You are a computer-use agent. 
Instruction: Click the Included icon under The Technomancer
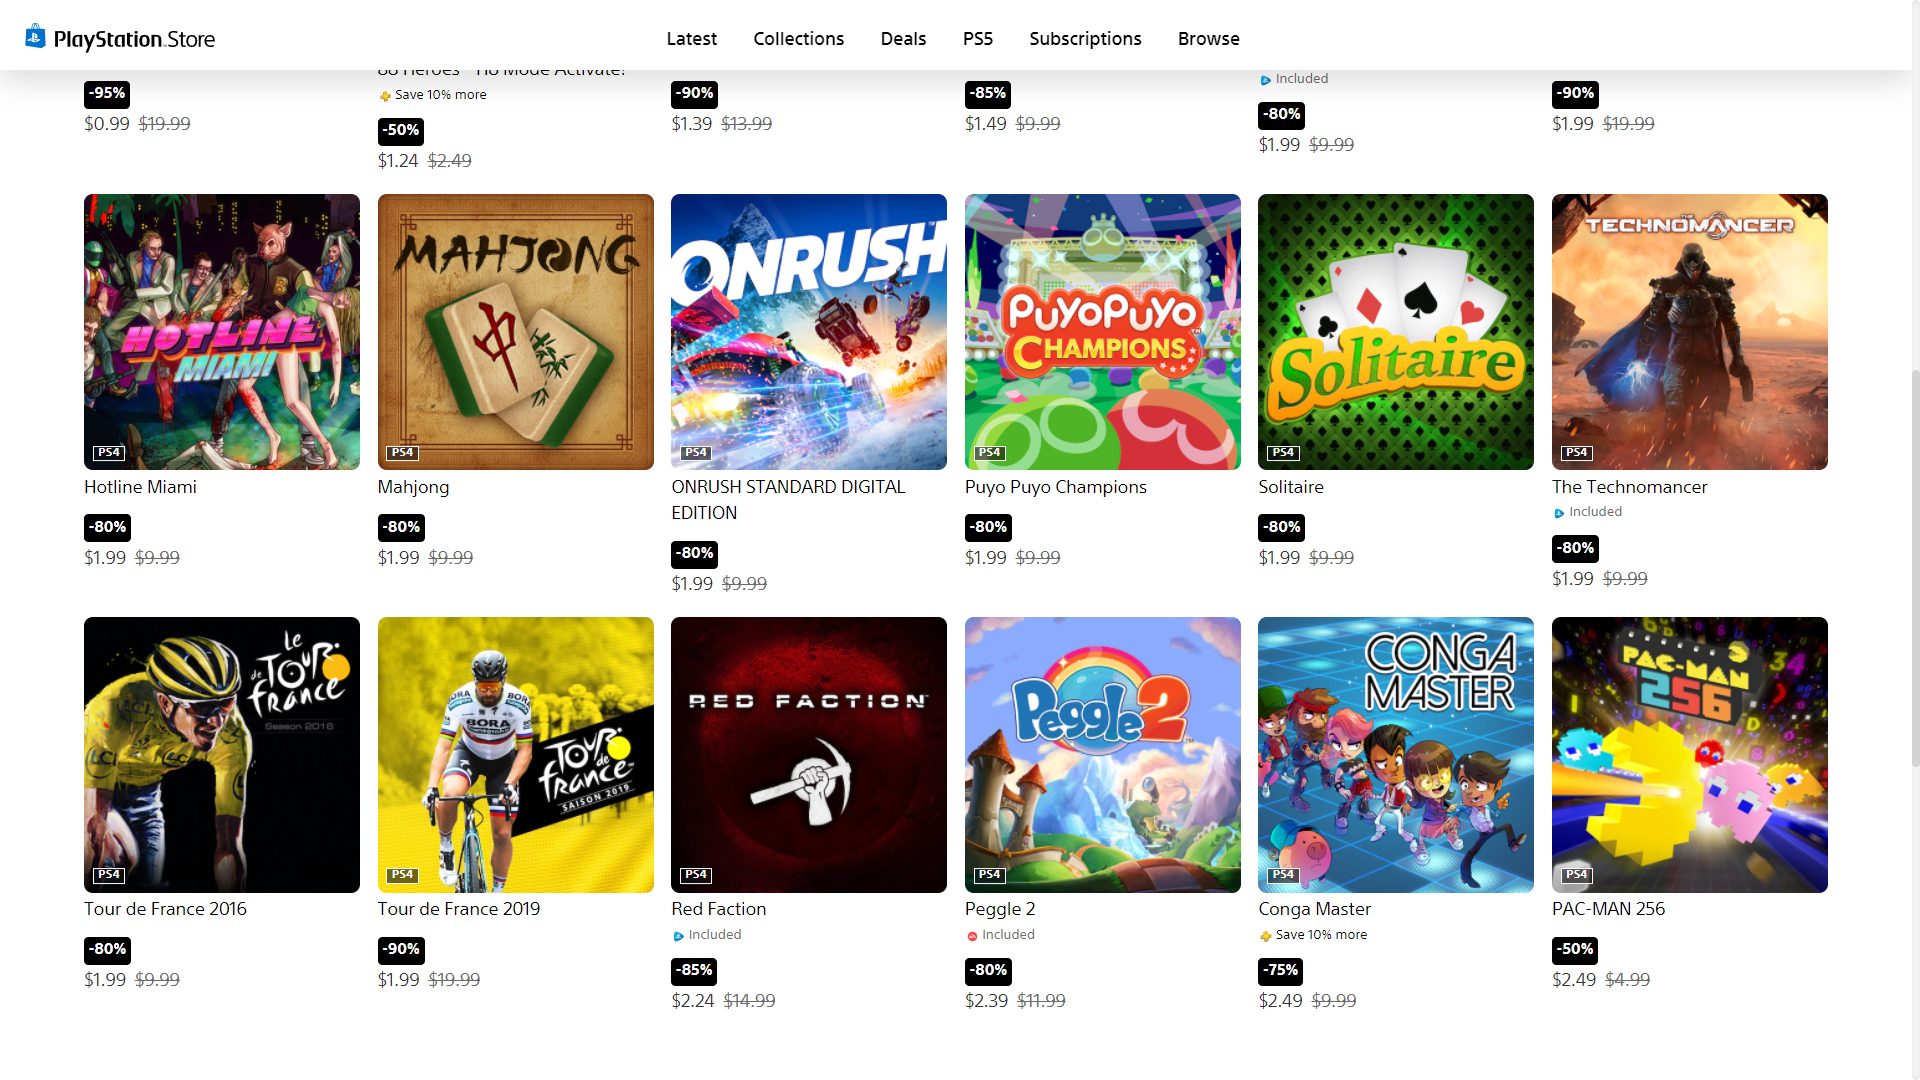tap(1559, 513)
